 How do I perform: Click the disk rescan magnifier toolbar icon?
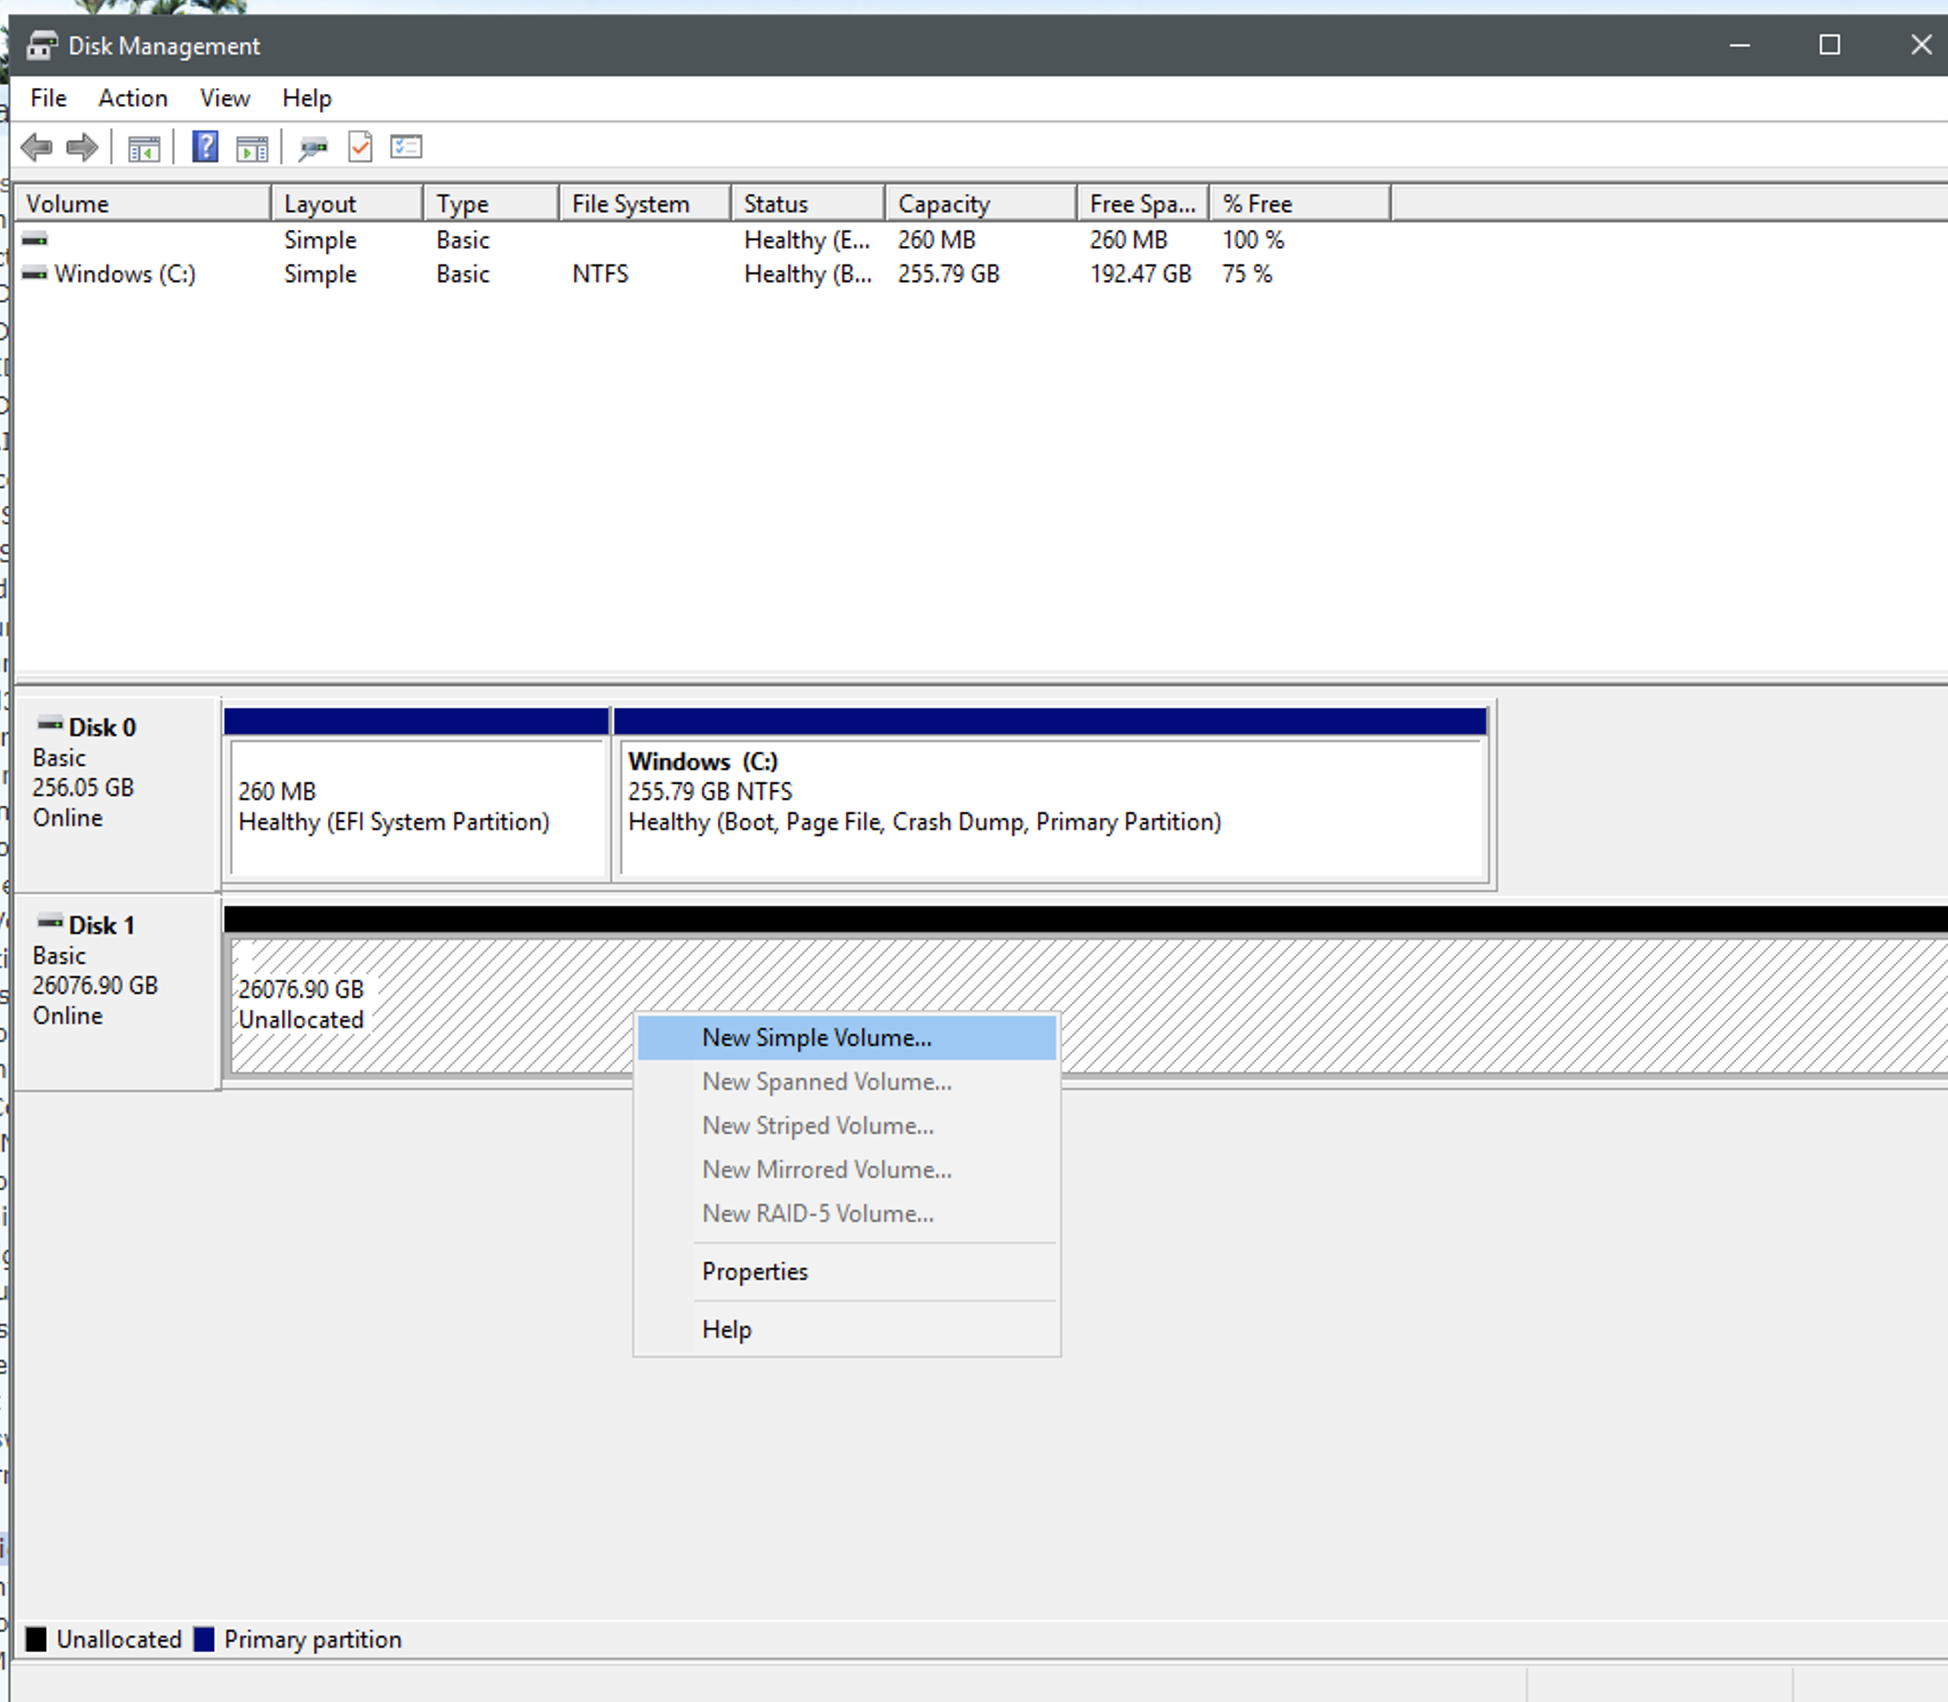pos(313,148)
